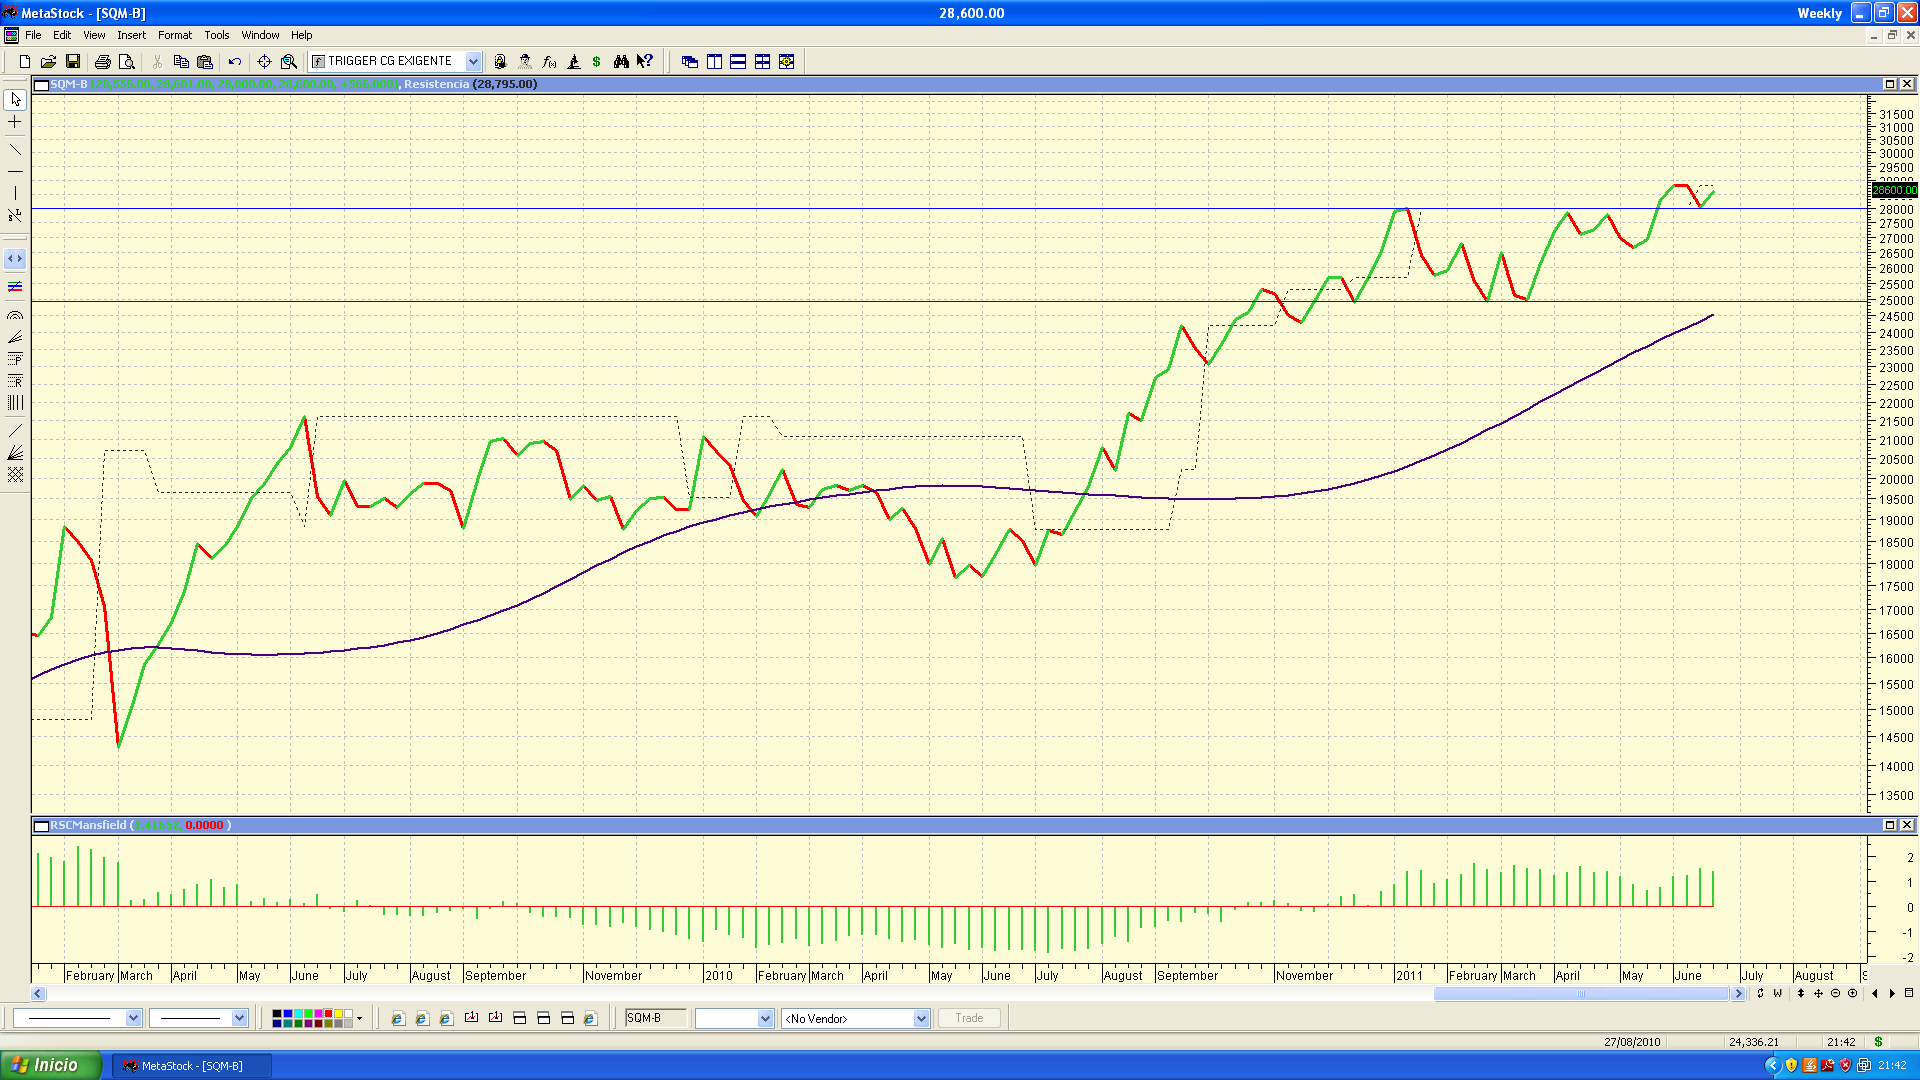Click the green dollar sign toolbar icon
This screenshot has height=1080, width=1920.
pos(597,62)
